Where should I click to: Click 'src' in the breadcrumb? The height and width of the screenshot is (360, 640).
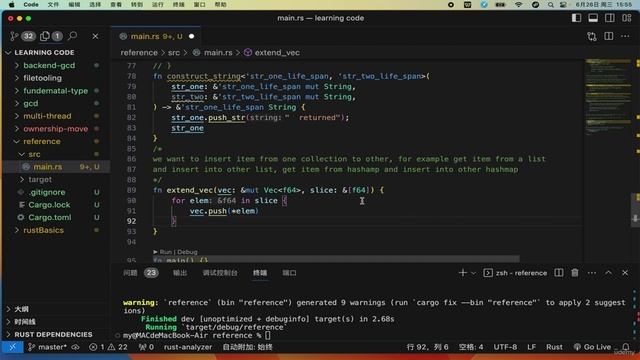(x=173, y=53)
